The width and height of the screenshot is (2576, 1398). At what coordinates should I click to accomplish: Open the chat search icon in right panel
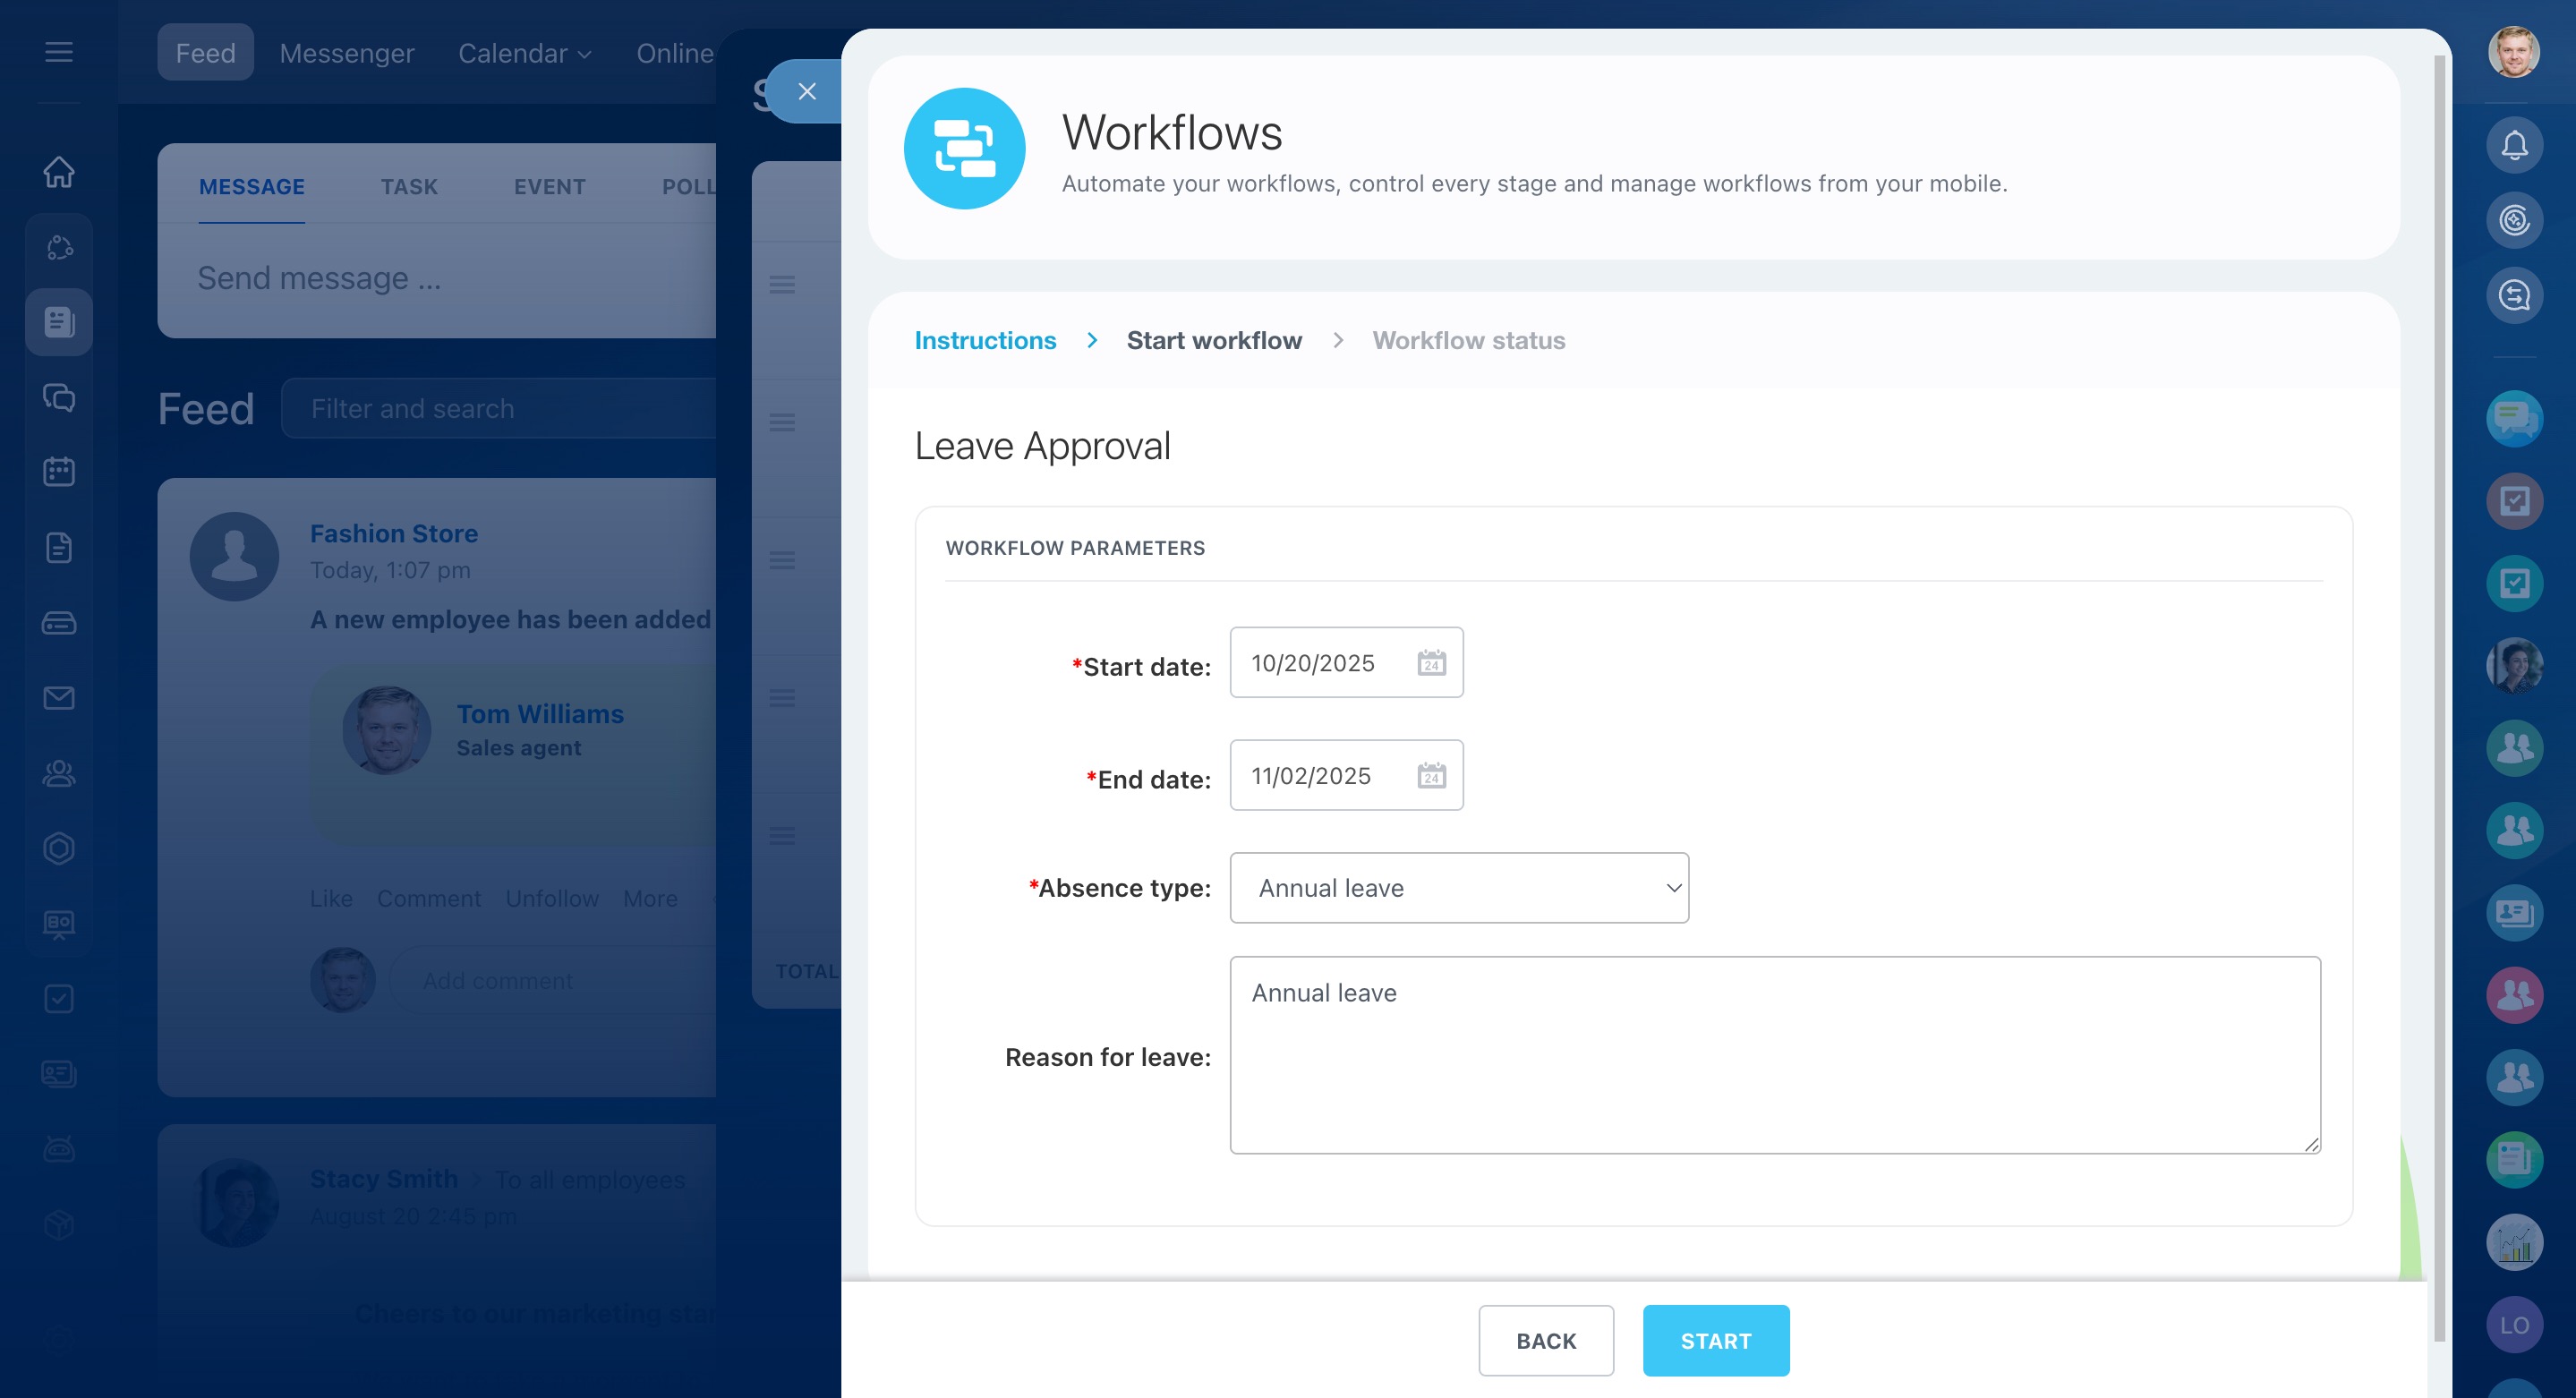pyautogui.click(x=2514, y=296)
